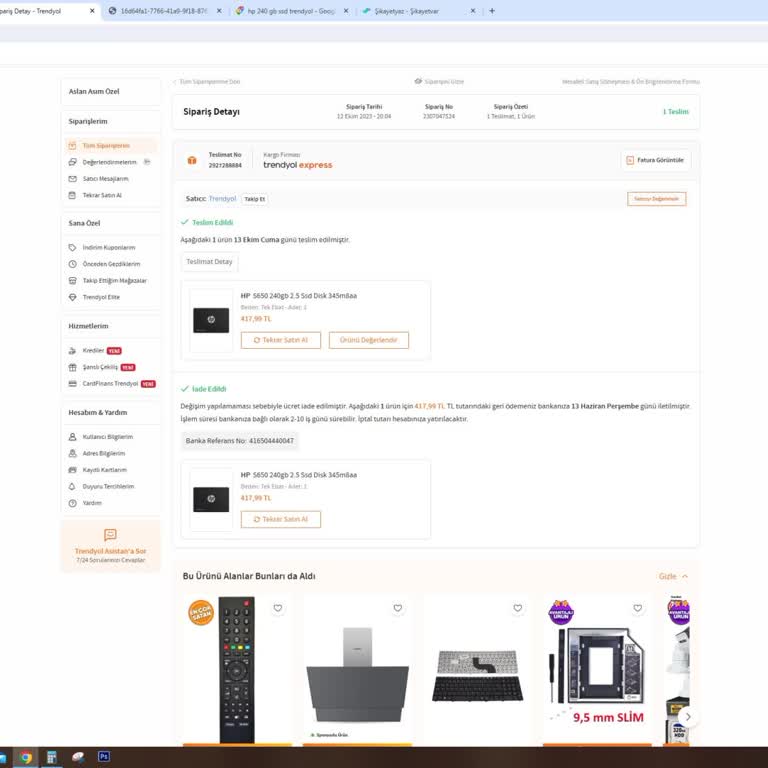768x768 pixels.
Task: Open Chrome from the taskbar
Action: [25, 758]
